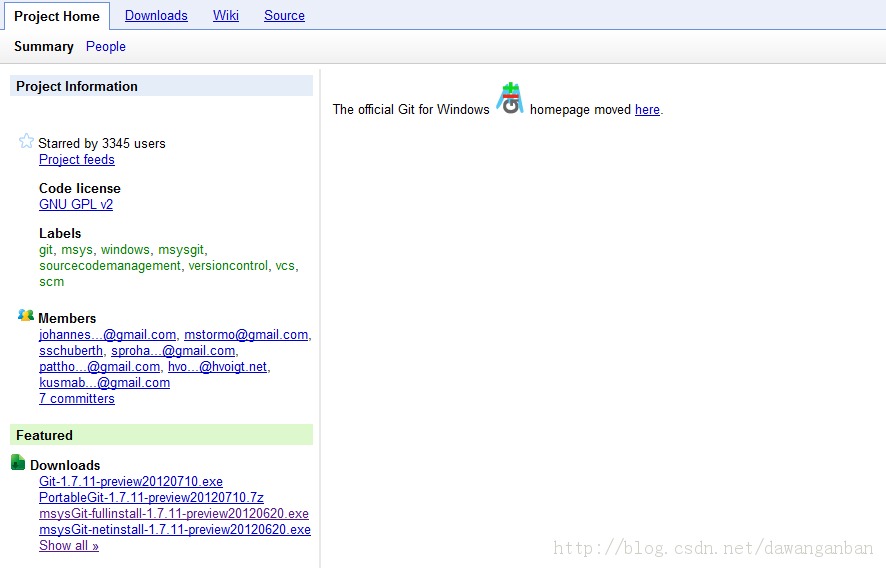This screenshot has width=886, height=568.
Task: Open member hvo...@hvoigt.net
Action: pyautogui.click(x=218, y=366)
